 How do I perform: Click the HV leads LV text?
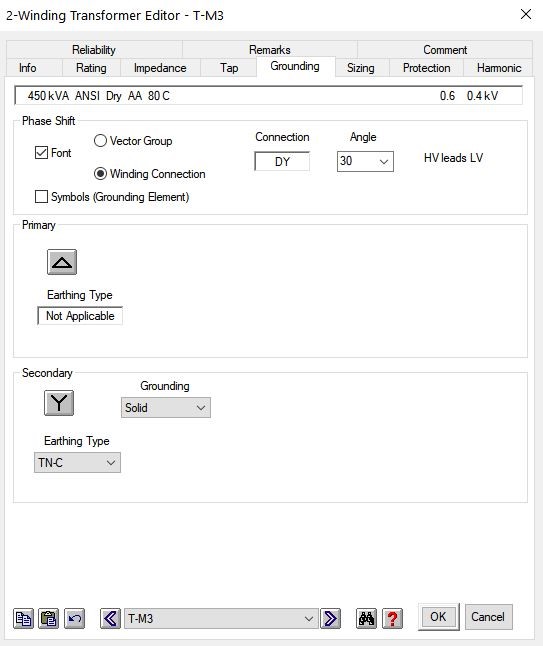pyautogui.click(x=453, y=158)
